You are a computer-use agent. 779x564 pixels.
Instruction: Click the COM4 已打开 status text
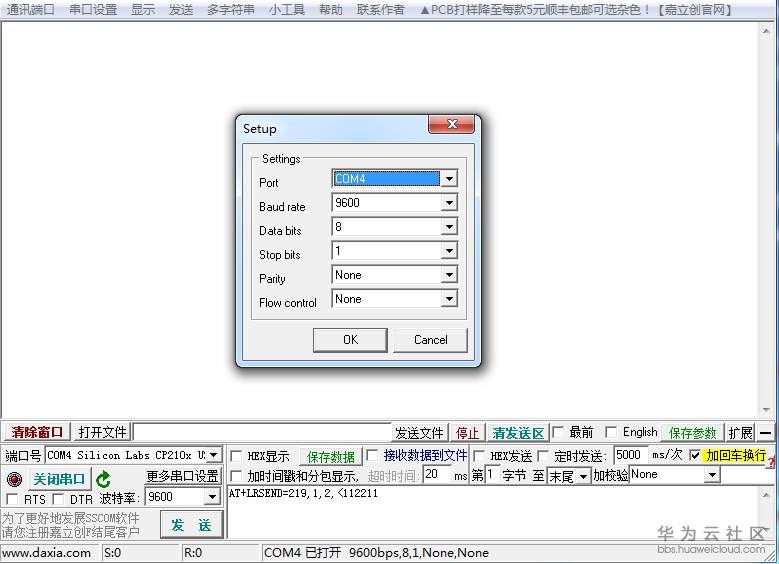click(x=376, y=553)
